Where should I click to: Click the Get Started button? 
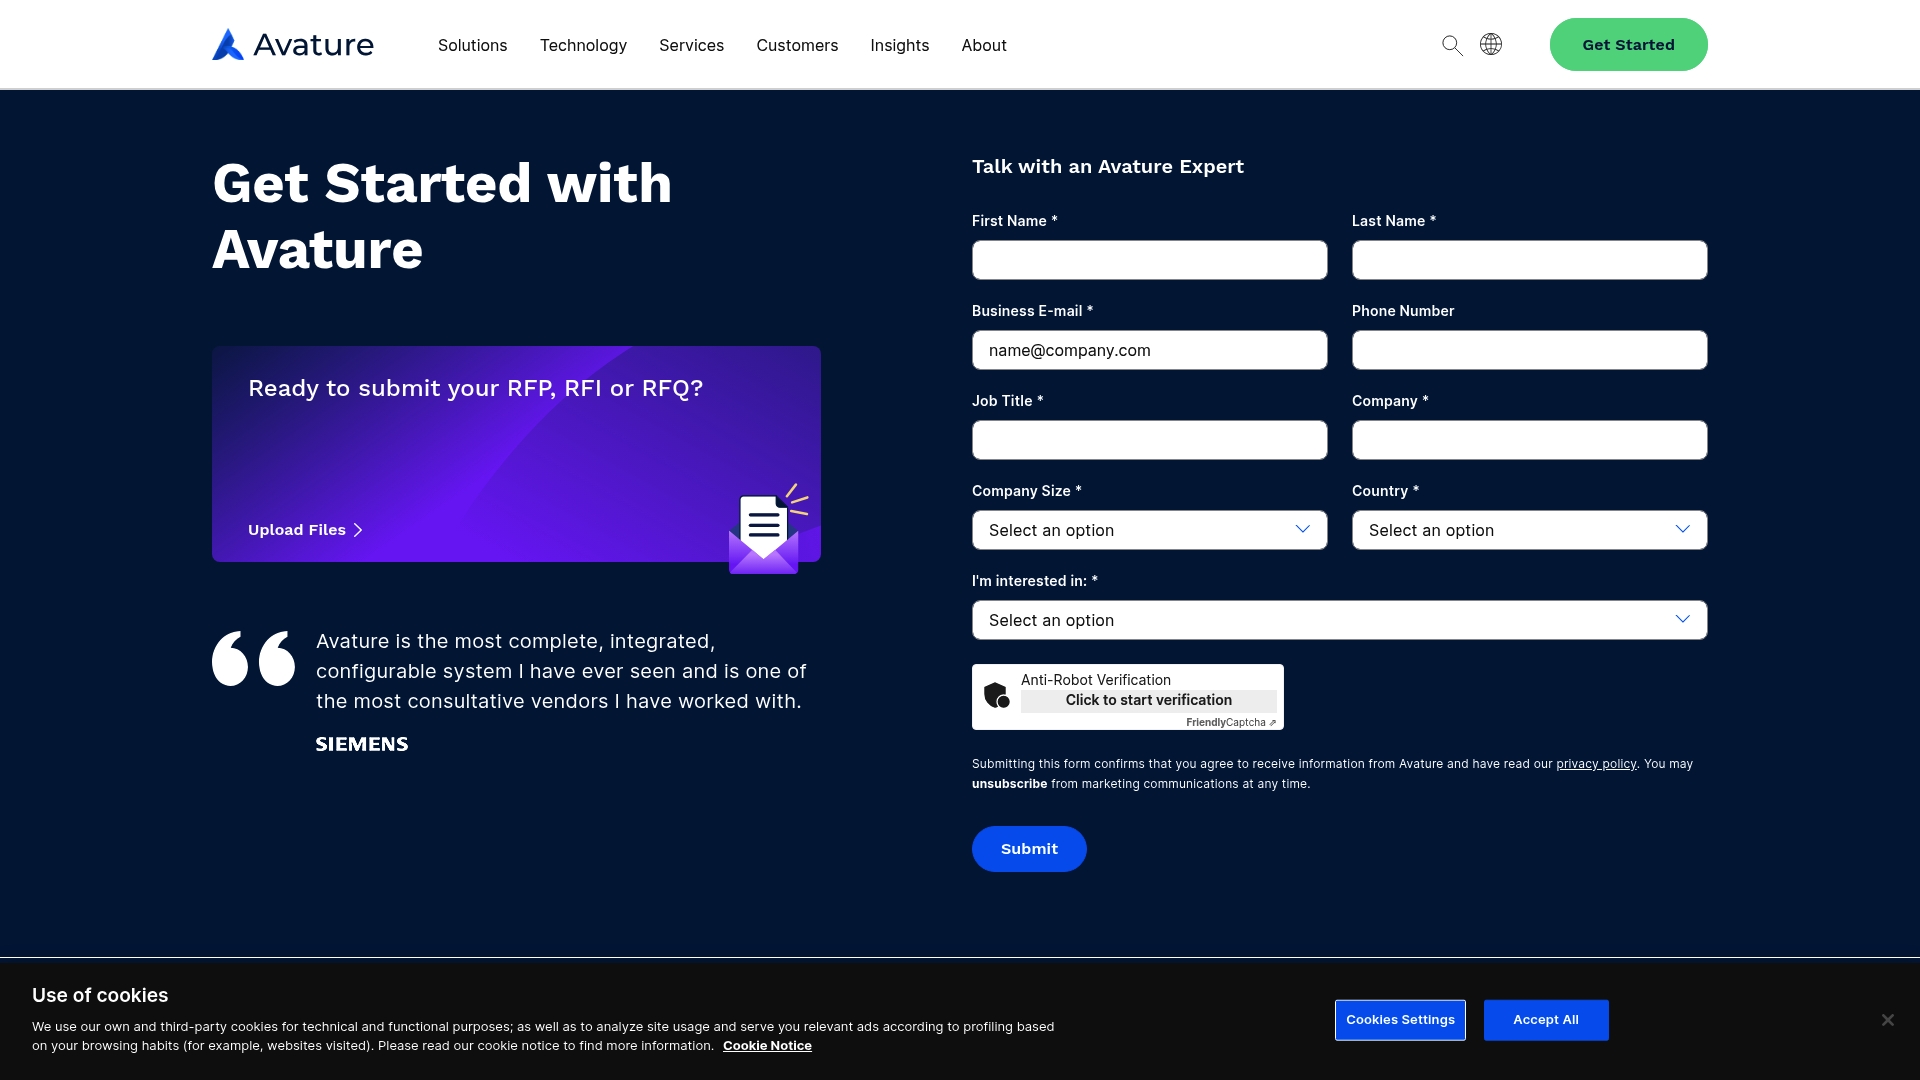click(1627, 44)
